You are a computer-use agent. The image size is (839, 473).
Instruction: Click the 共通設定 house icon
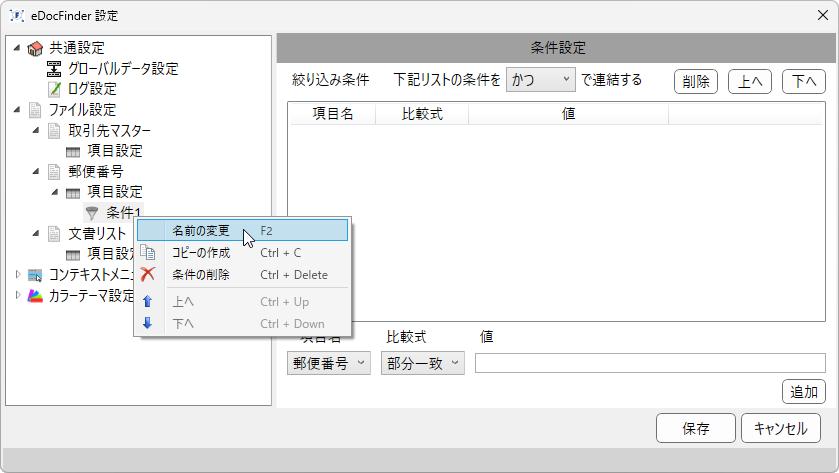[x=35, y=48]
